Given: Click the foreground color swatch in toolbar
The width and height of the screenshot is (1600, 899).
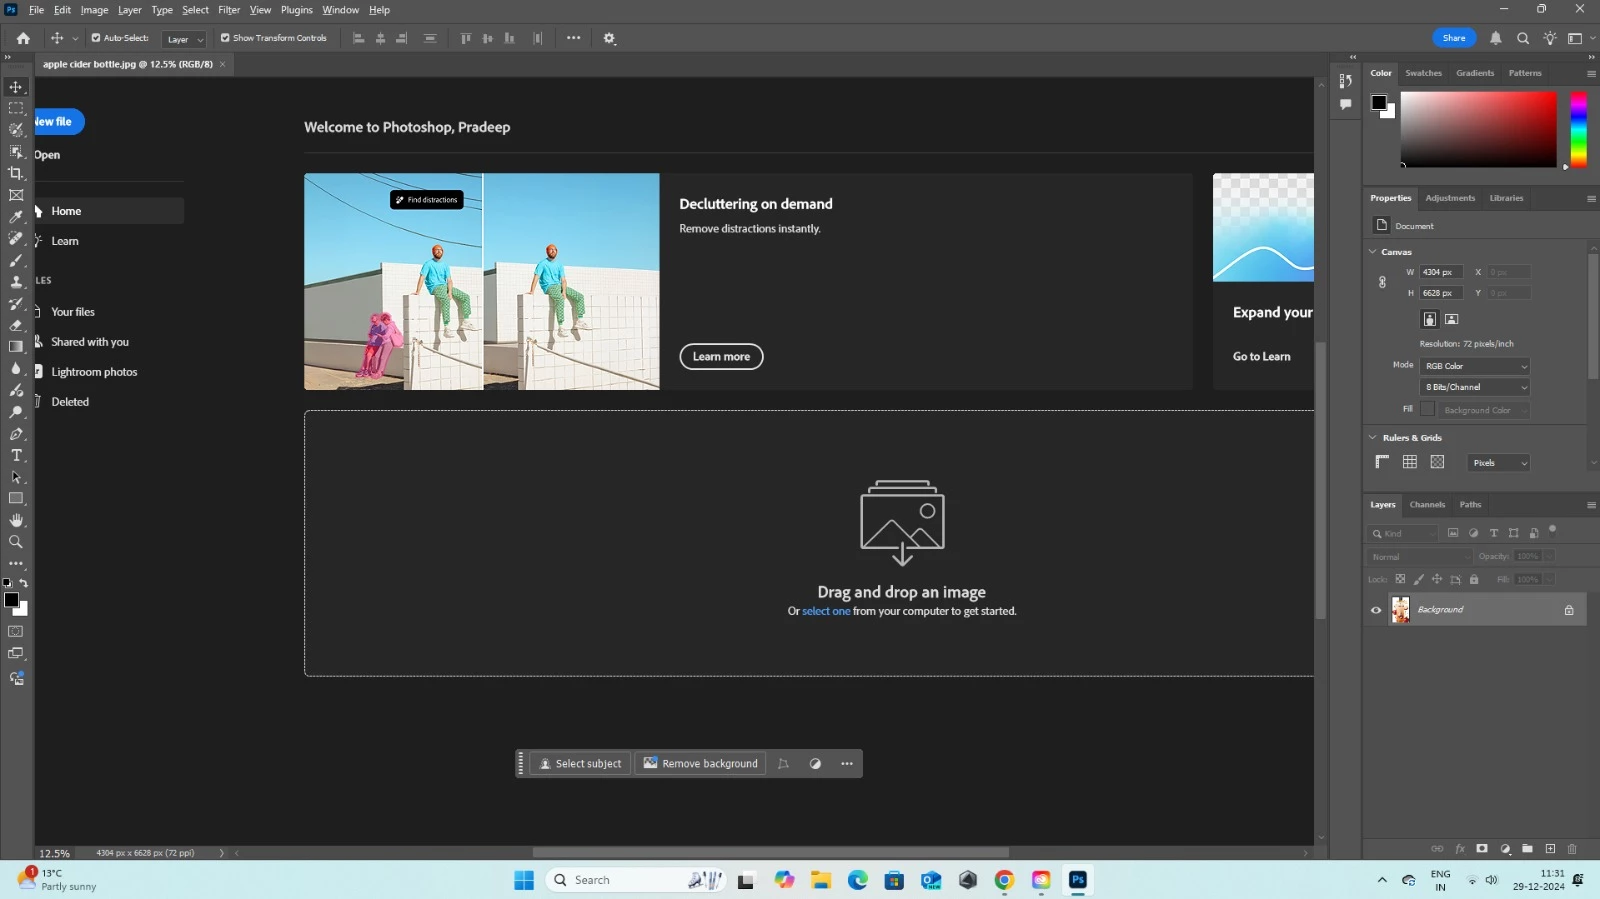Looking at the screenshot, I should [x=11, y=600].
